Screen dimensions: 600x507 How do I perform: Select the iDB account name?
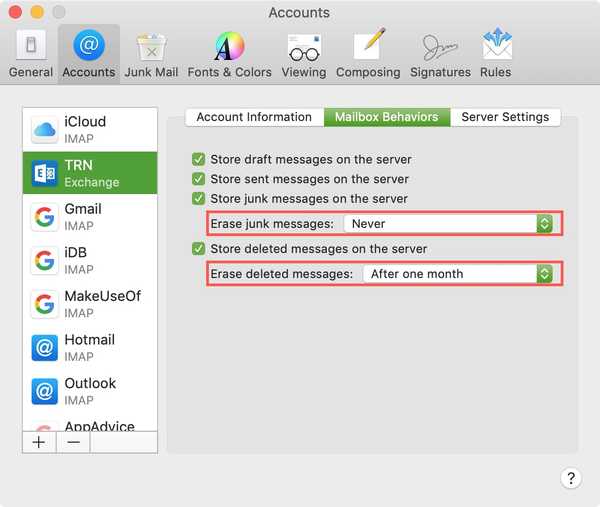point(76,253)
